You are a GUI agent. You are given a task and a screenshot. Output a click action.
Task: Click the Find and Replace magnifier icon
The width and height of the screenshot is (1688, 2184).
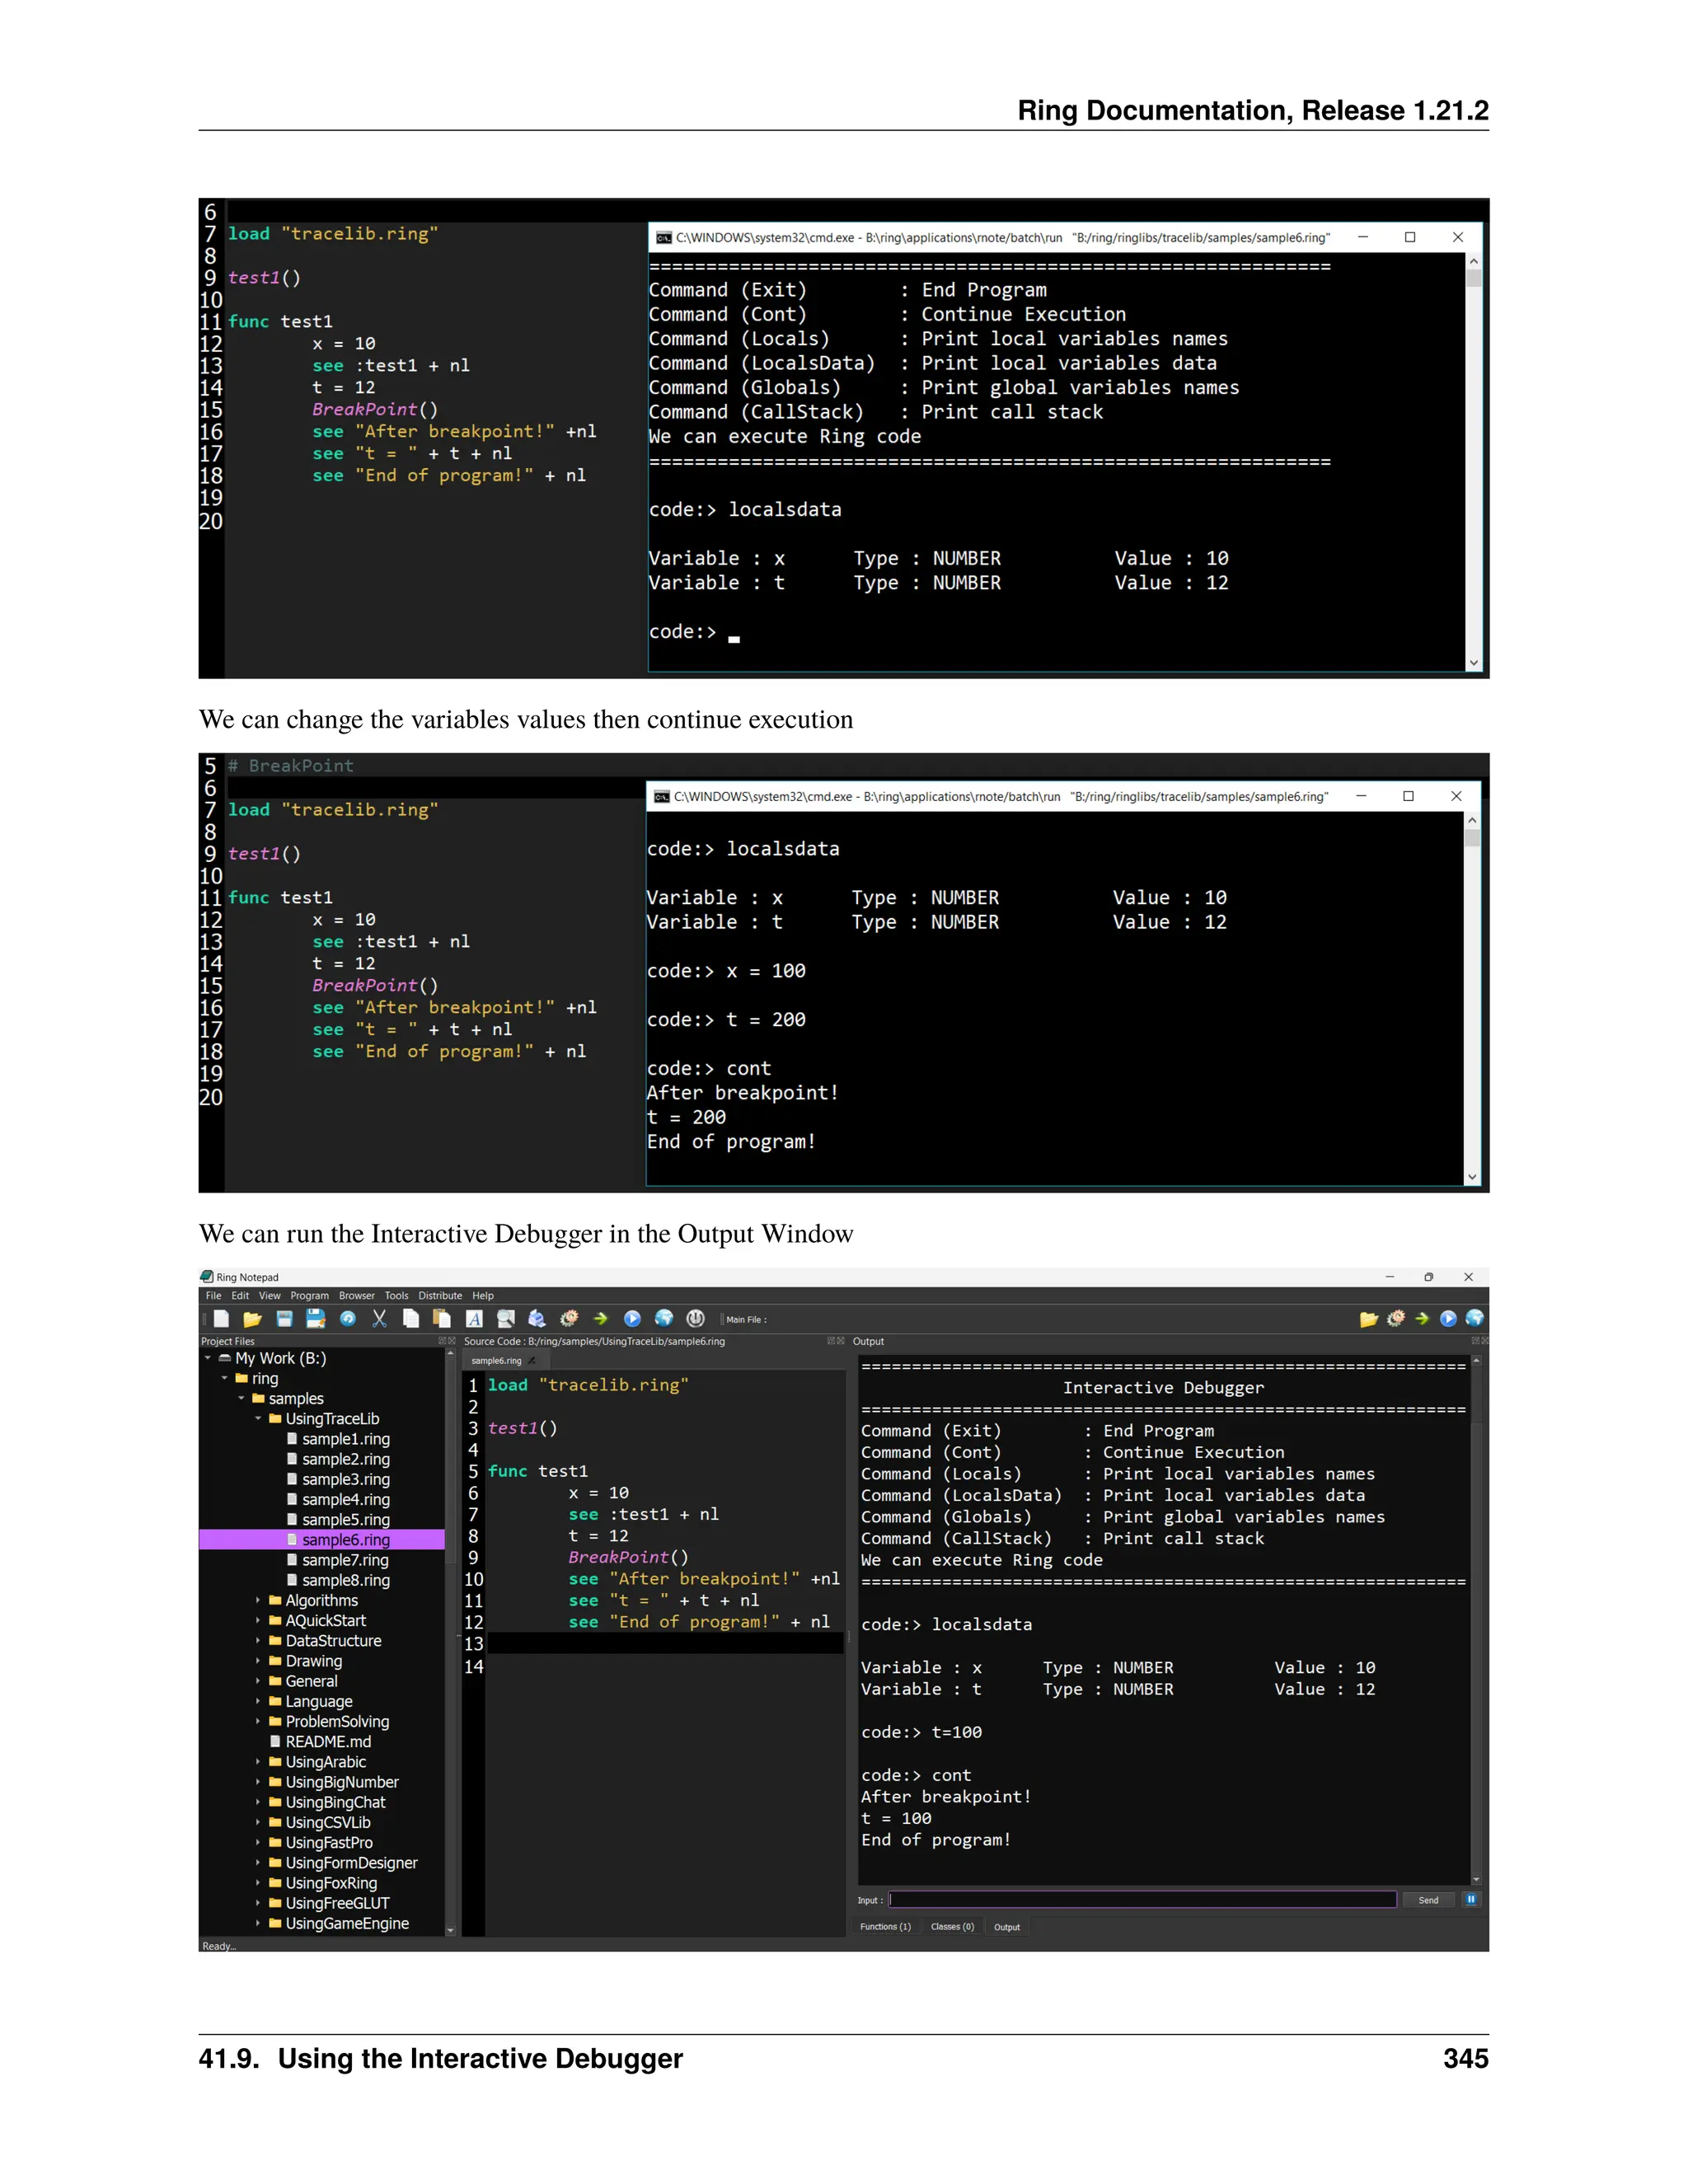pos(506,1319)
